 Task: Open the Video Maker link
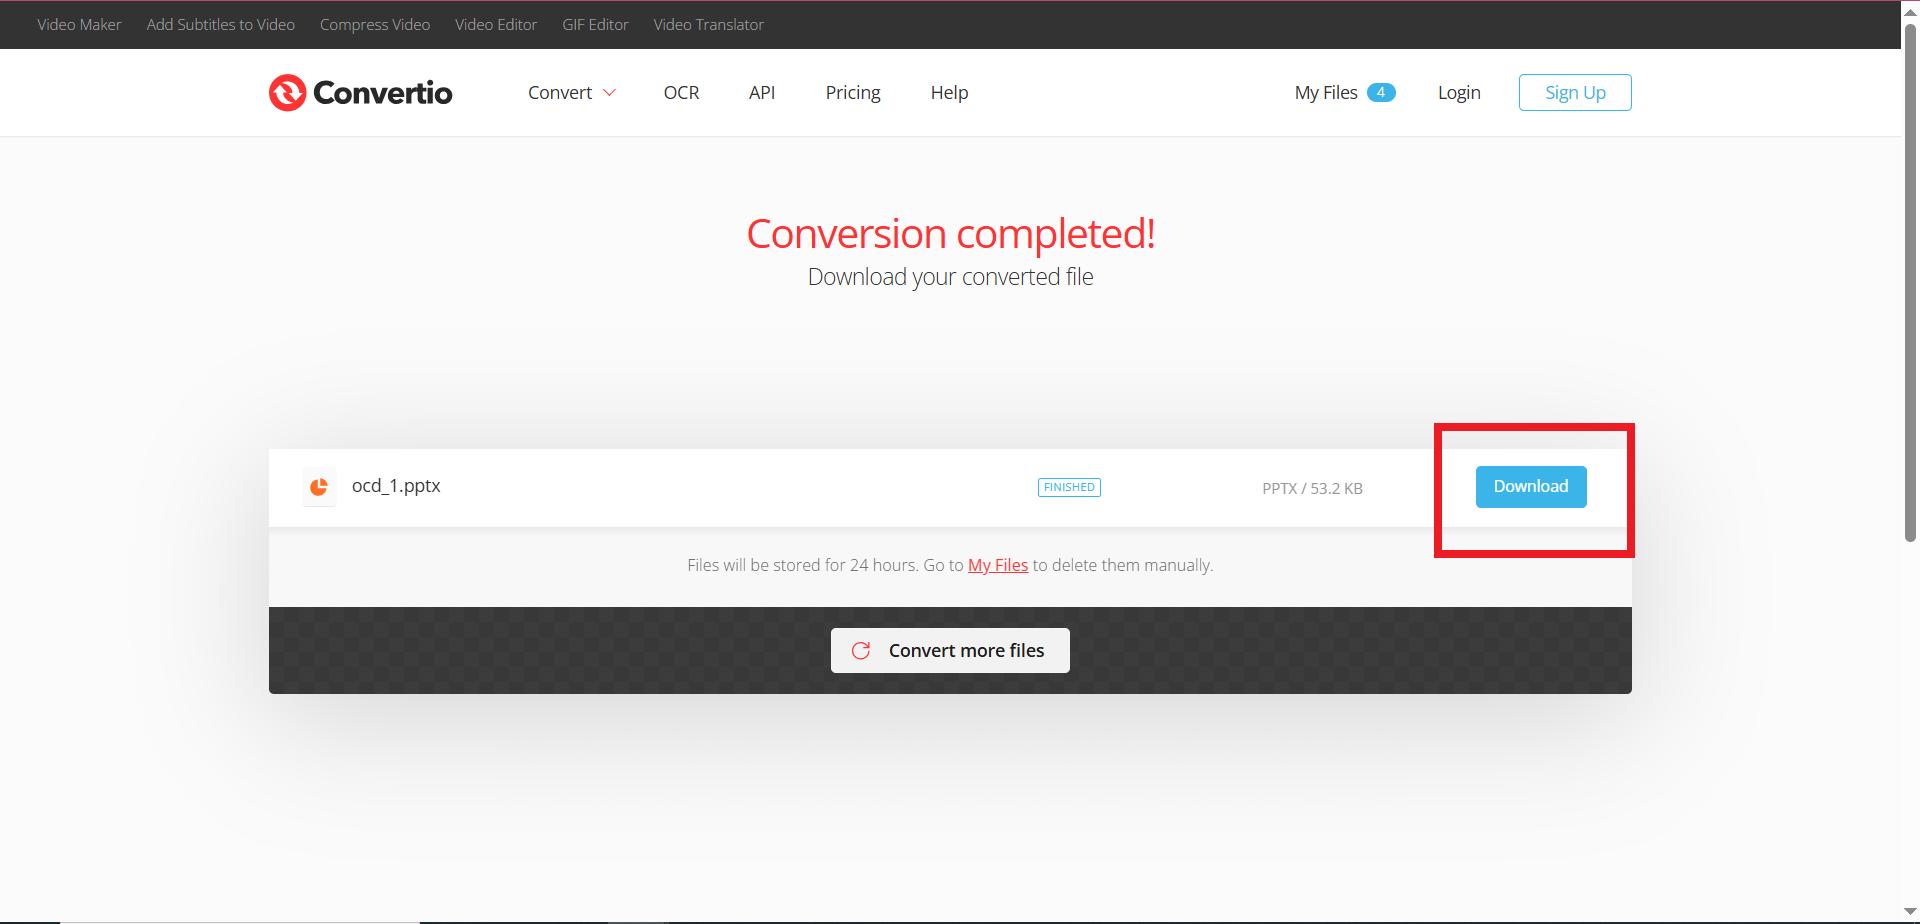(79, 25)
